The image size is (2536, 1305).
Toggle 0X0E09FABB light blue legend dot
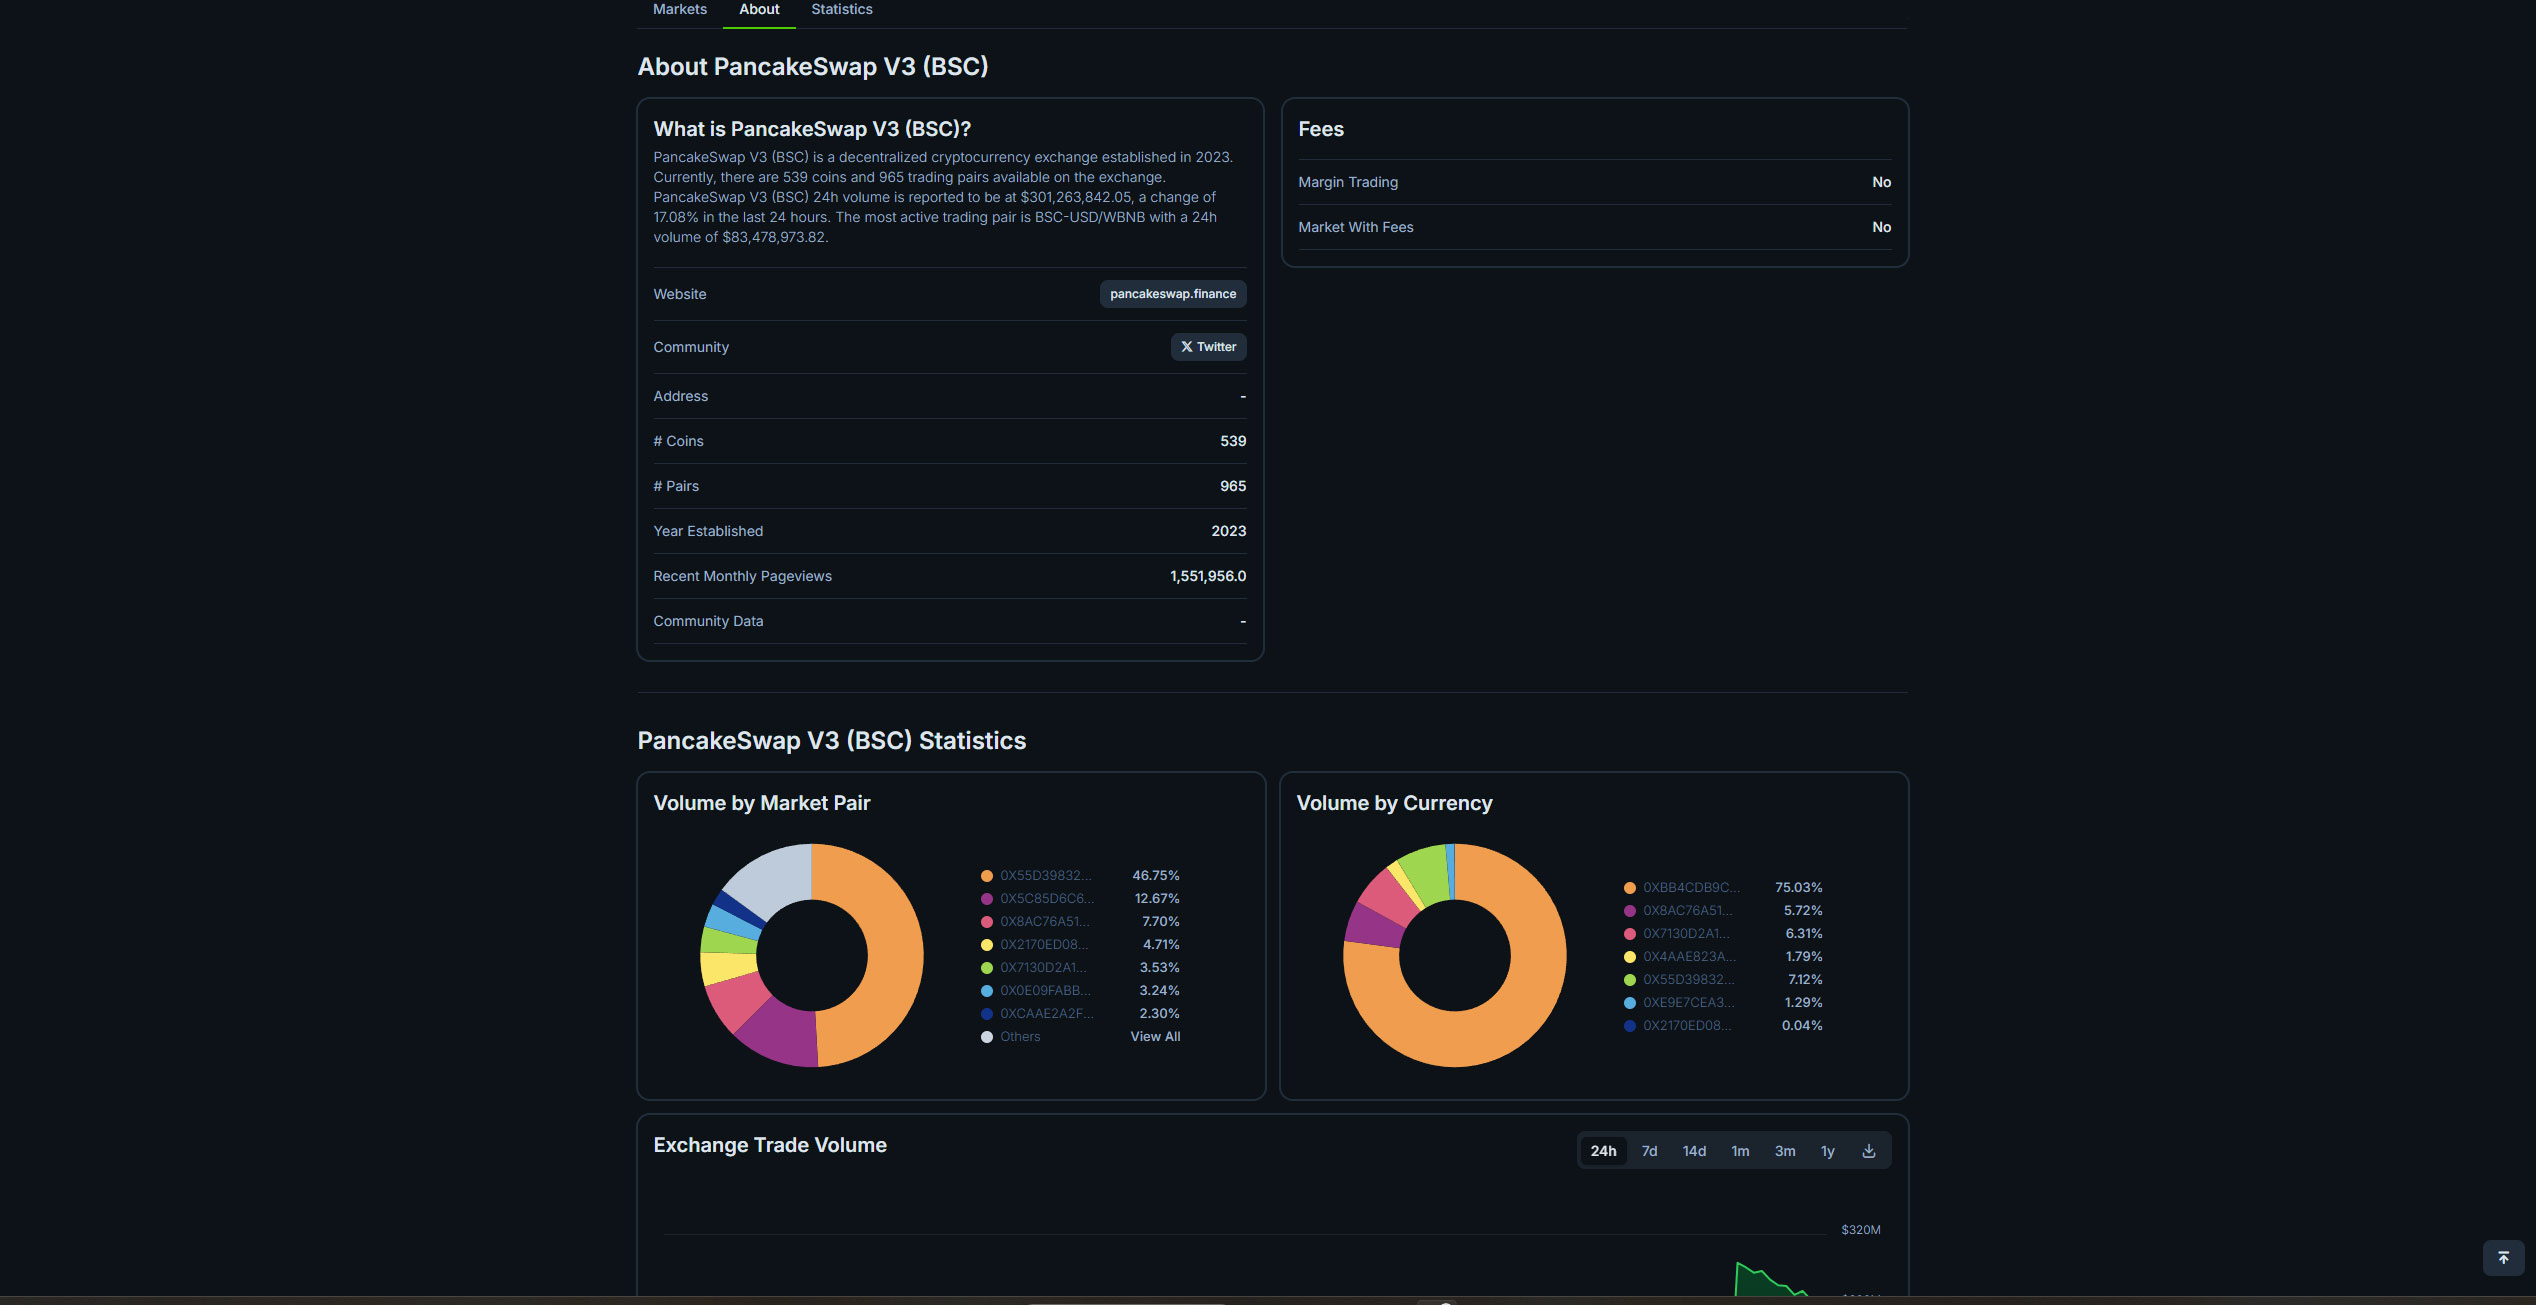[x=986, y=991]
